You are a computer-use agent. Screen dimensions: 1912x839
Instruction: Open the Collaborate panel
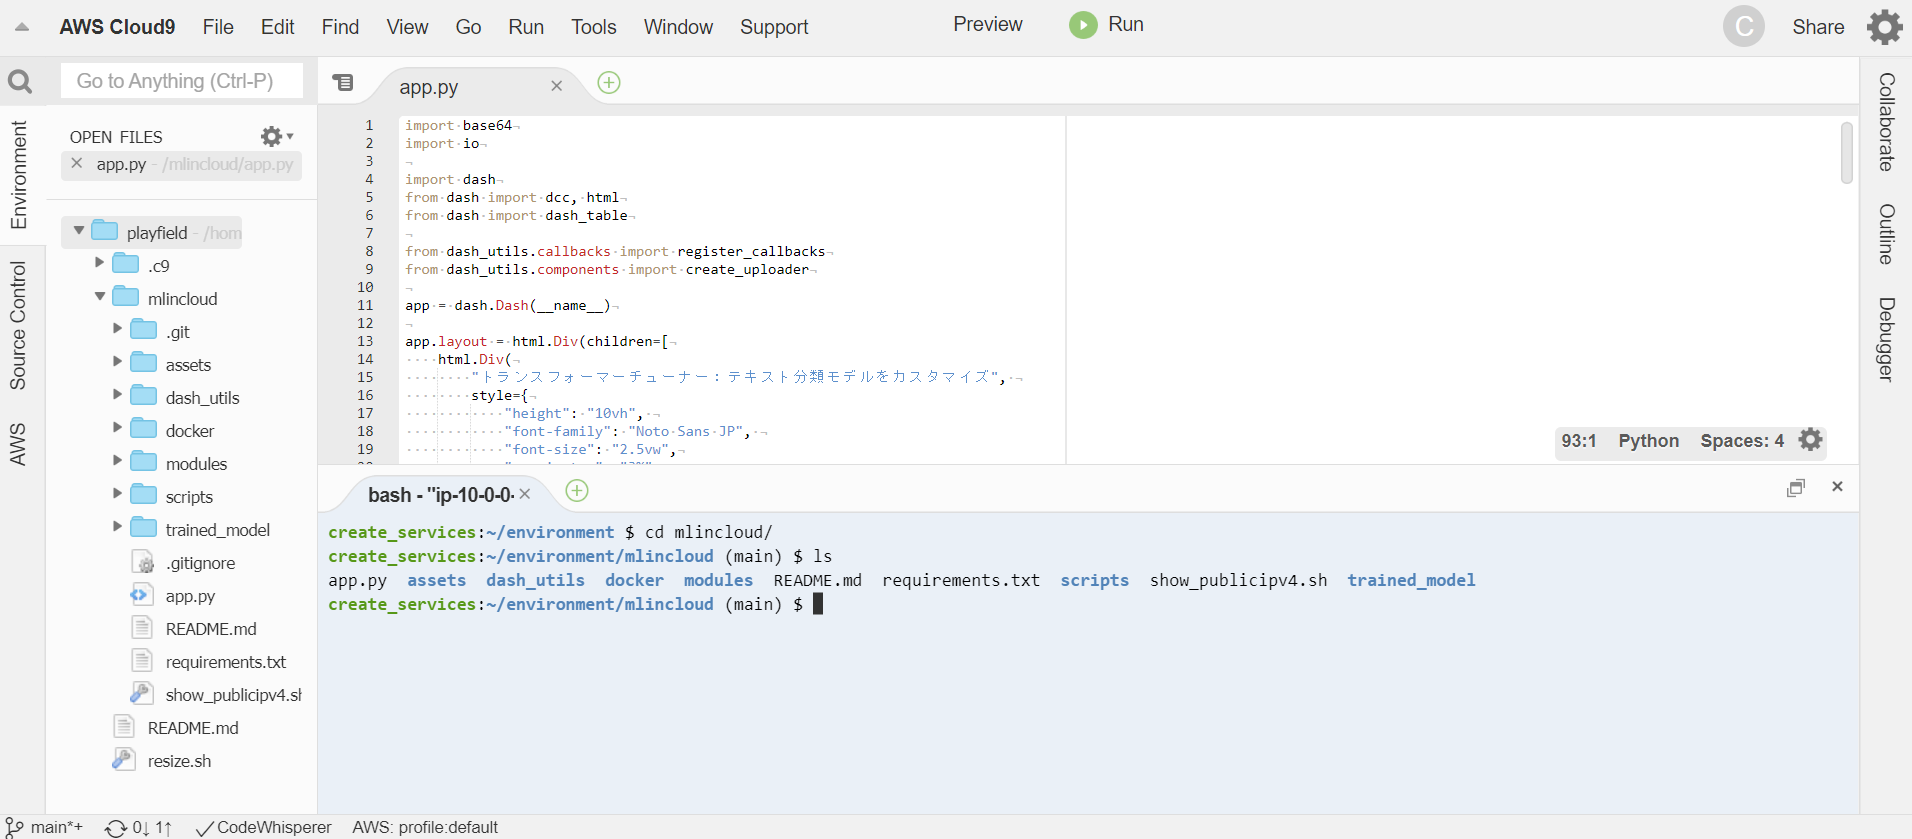1886,122
